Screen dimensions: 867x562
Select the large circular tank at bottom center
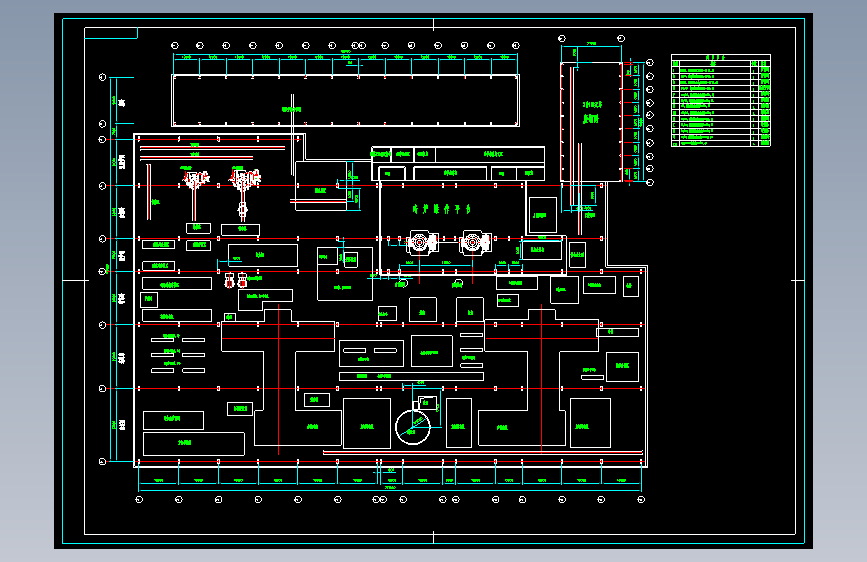point(412,427)
